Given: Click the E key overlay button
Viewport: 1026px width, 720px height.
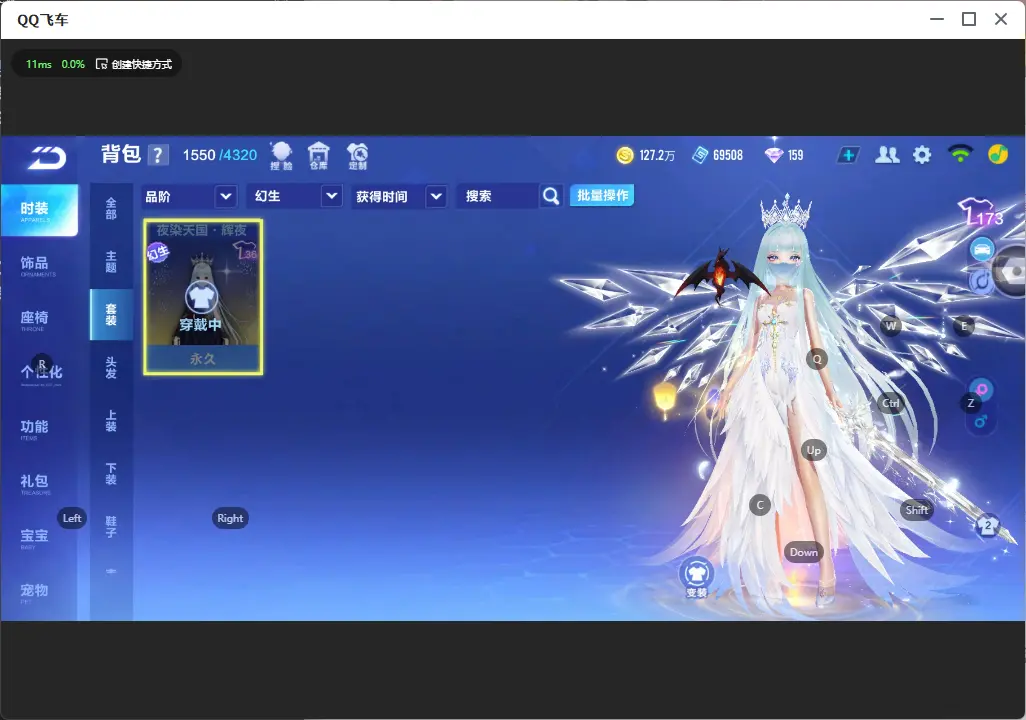Looking at the screenshot, I should (x=964, y=326).
